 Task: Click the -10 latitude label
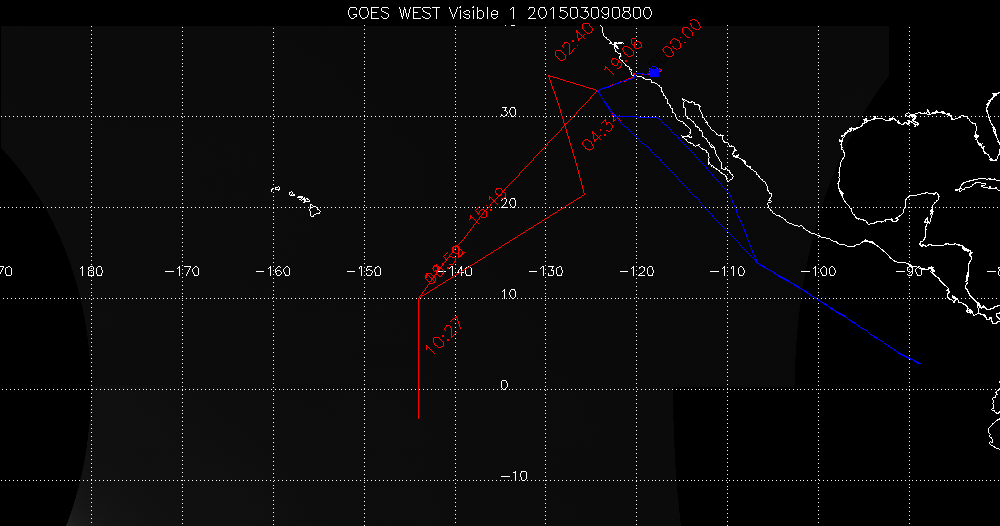coord(514,476)
